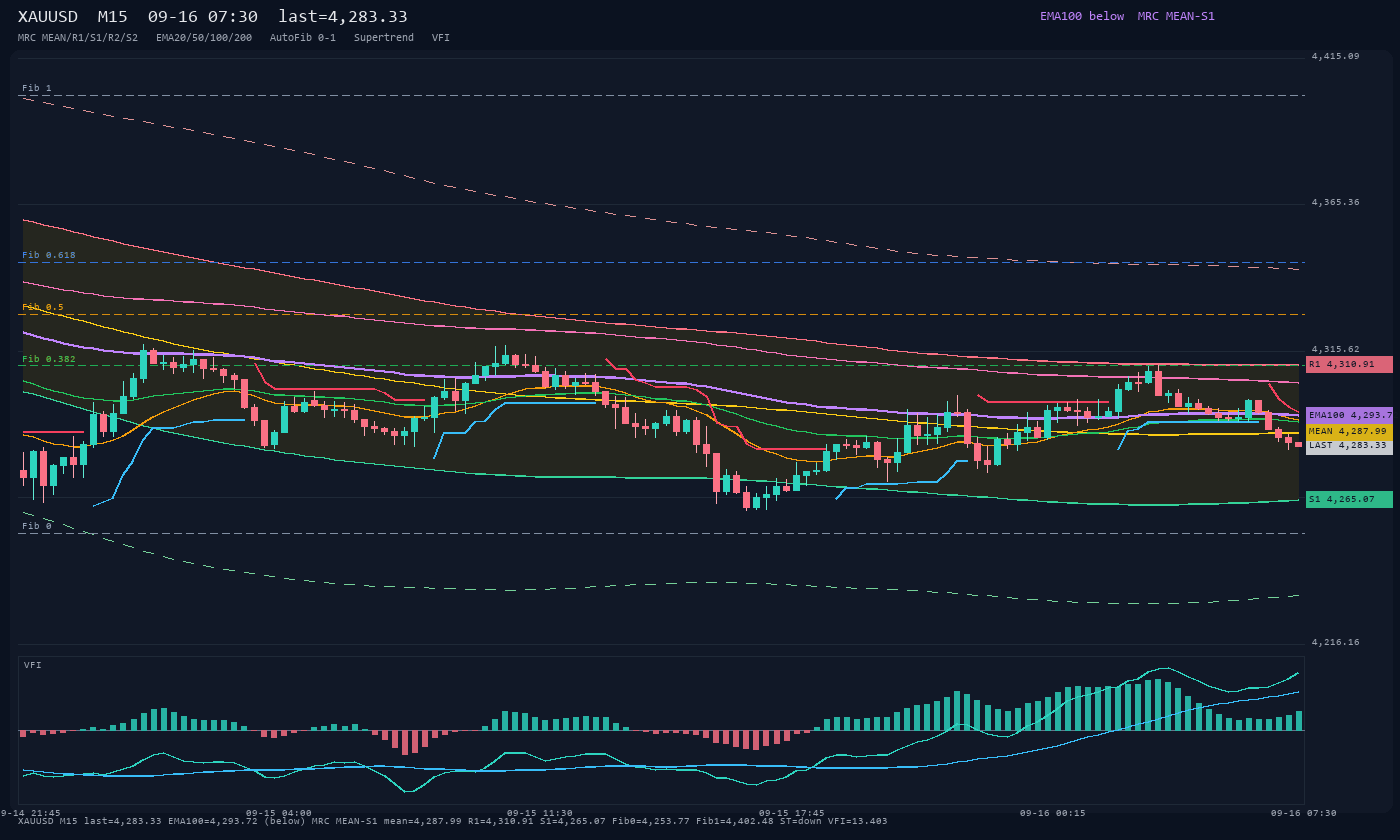The image size is (1400, 840).
Task: Click the VFI label inside the lower indicator panel
Action: click(33, 665)
